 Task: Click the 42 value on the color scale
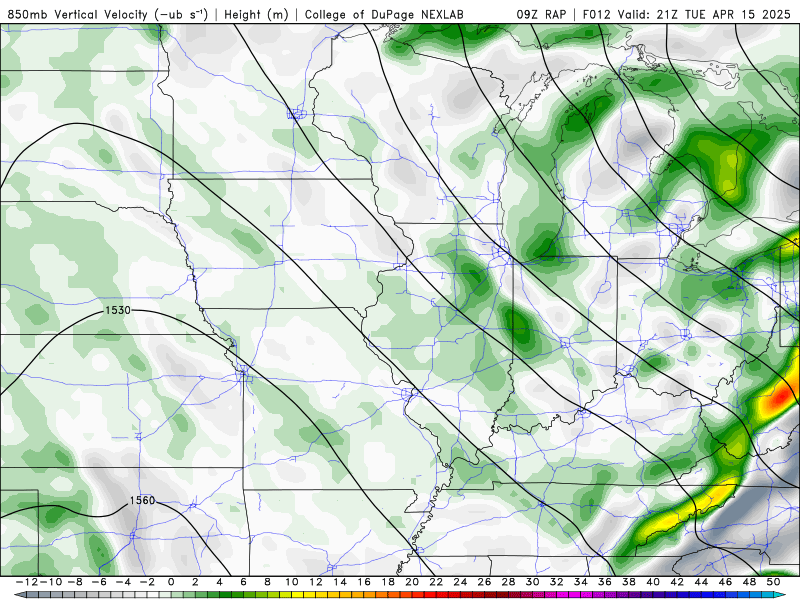tap(677, 582)
